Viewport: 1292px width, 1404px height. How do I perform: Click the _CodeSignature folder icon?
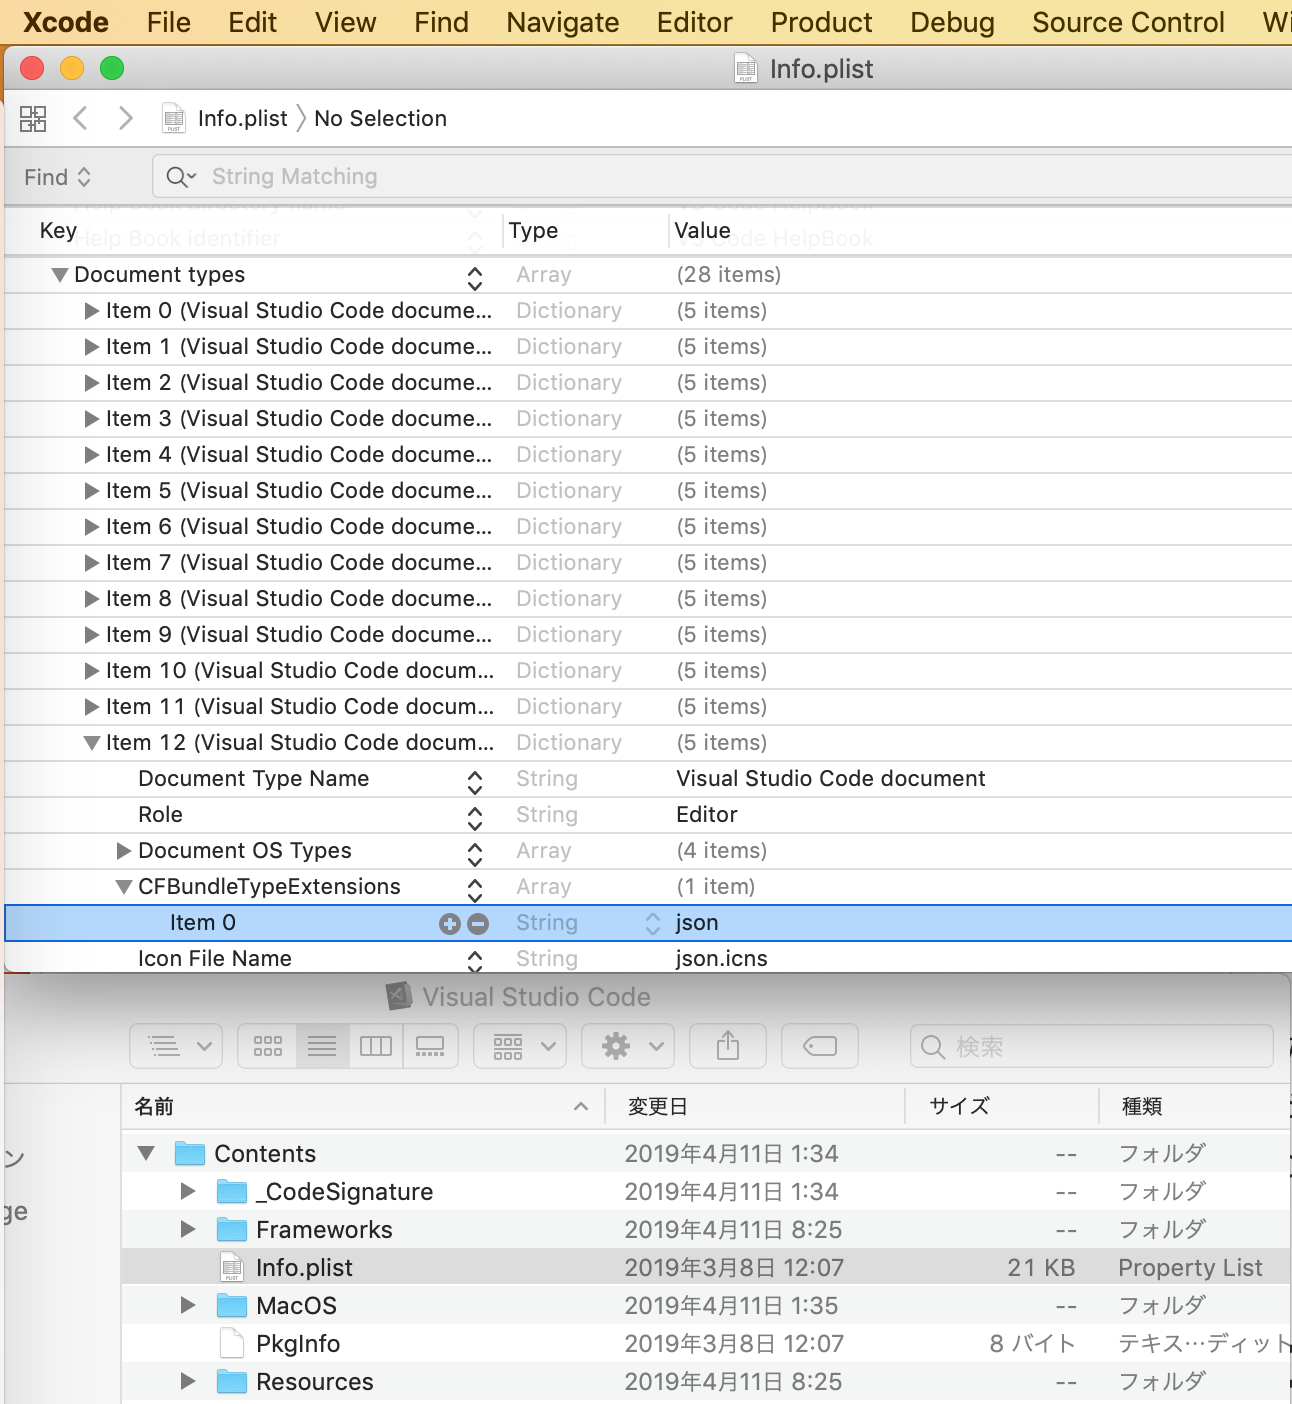pyautogui.click(x=232, y=1192)
